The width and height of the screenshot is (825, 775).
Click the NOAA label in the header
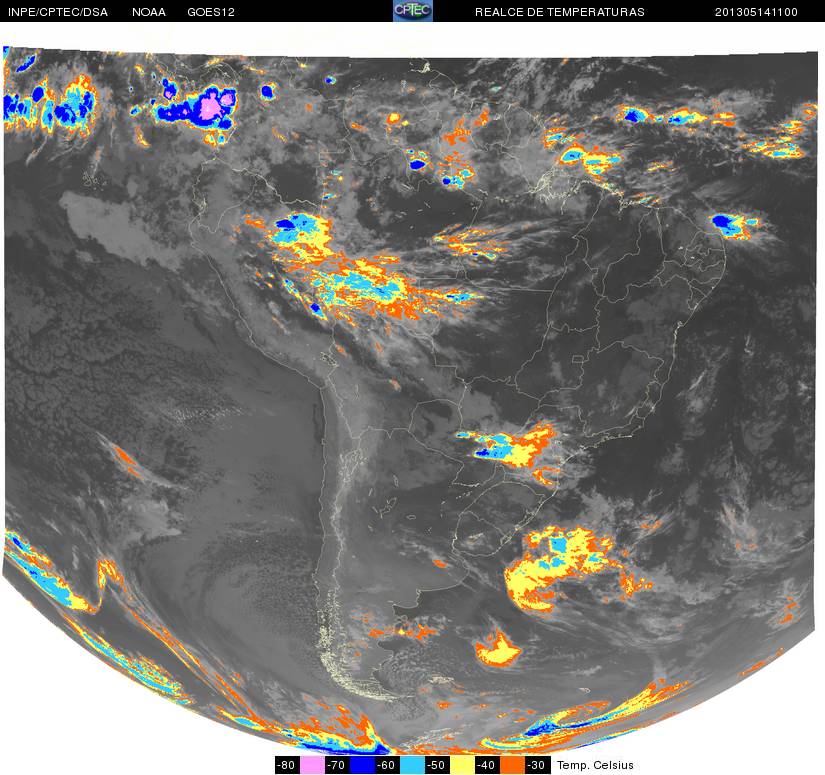click(x=149, y=12)
